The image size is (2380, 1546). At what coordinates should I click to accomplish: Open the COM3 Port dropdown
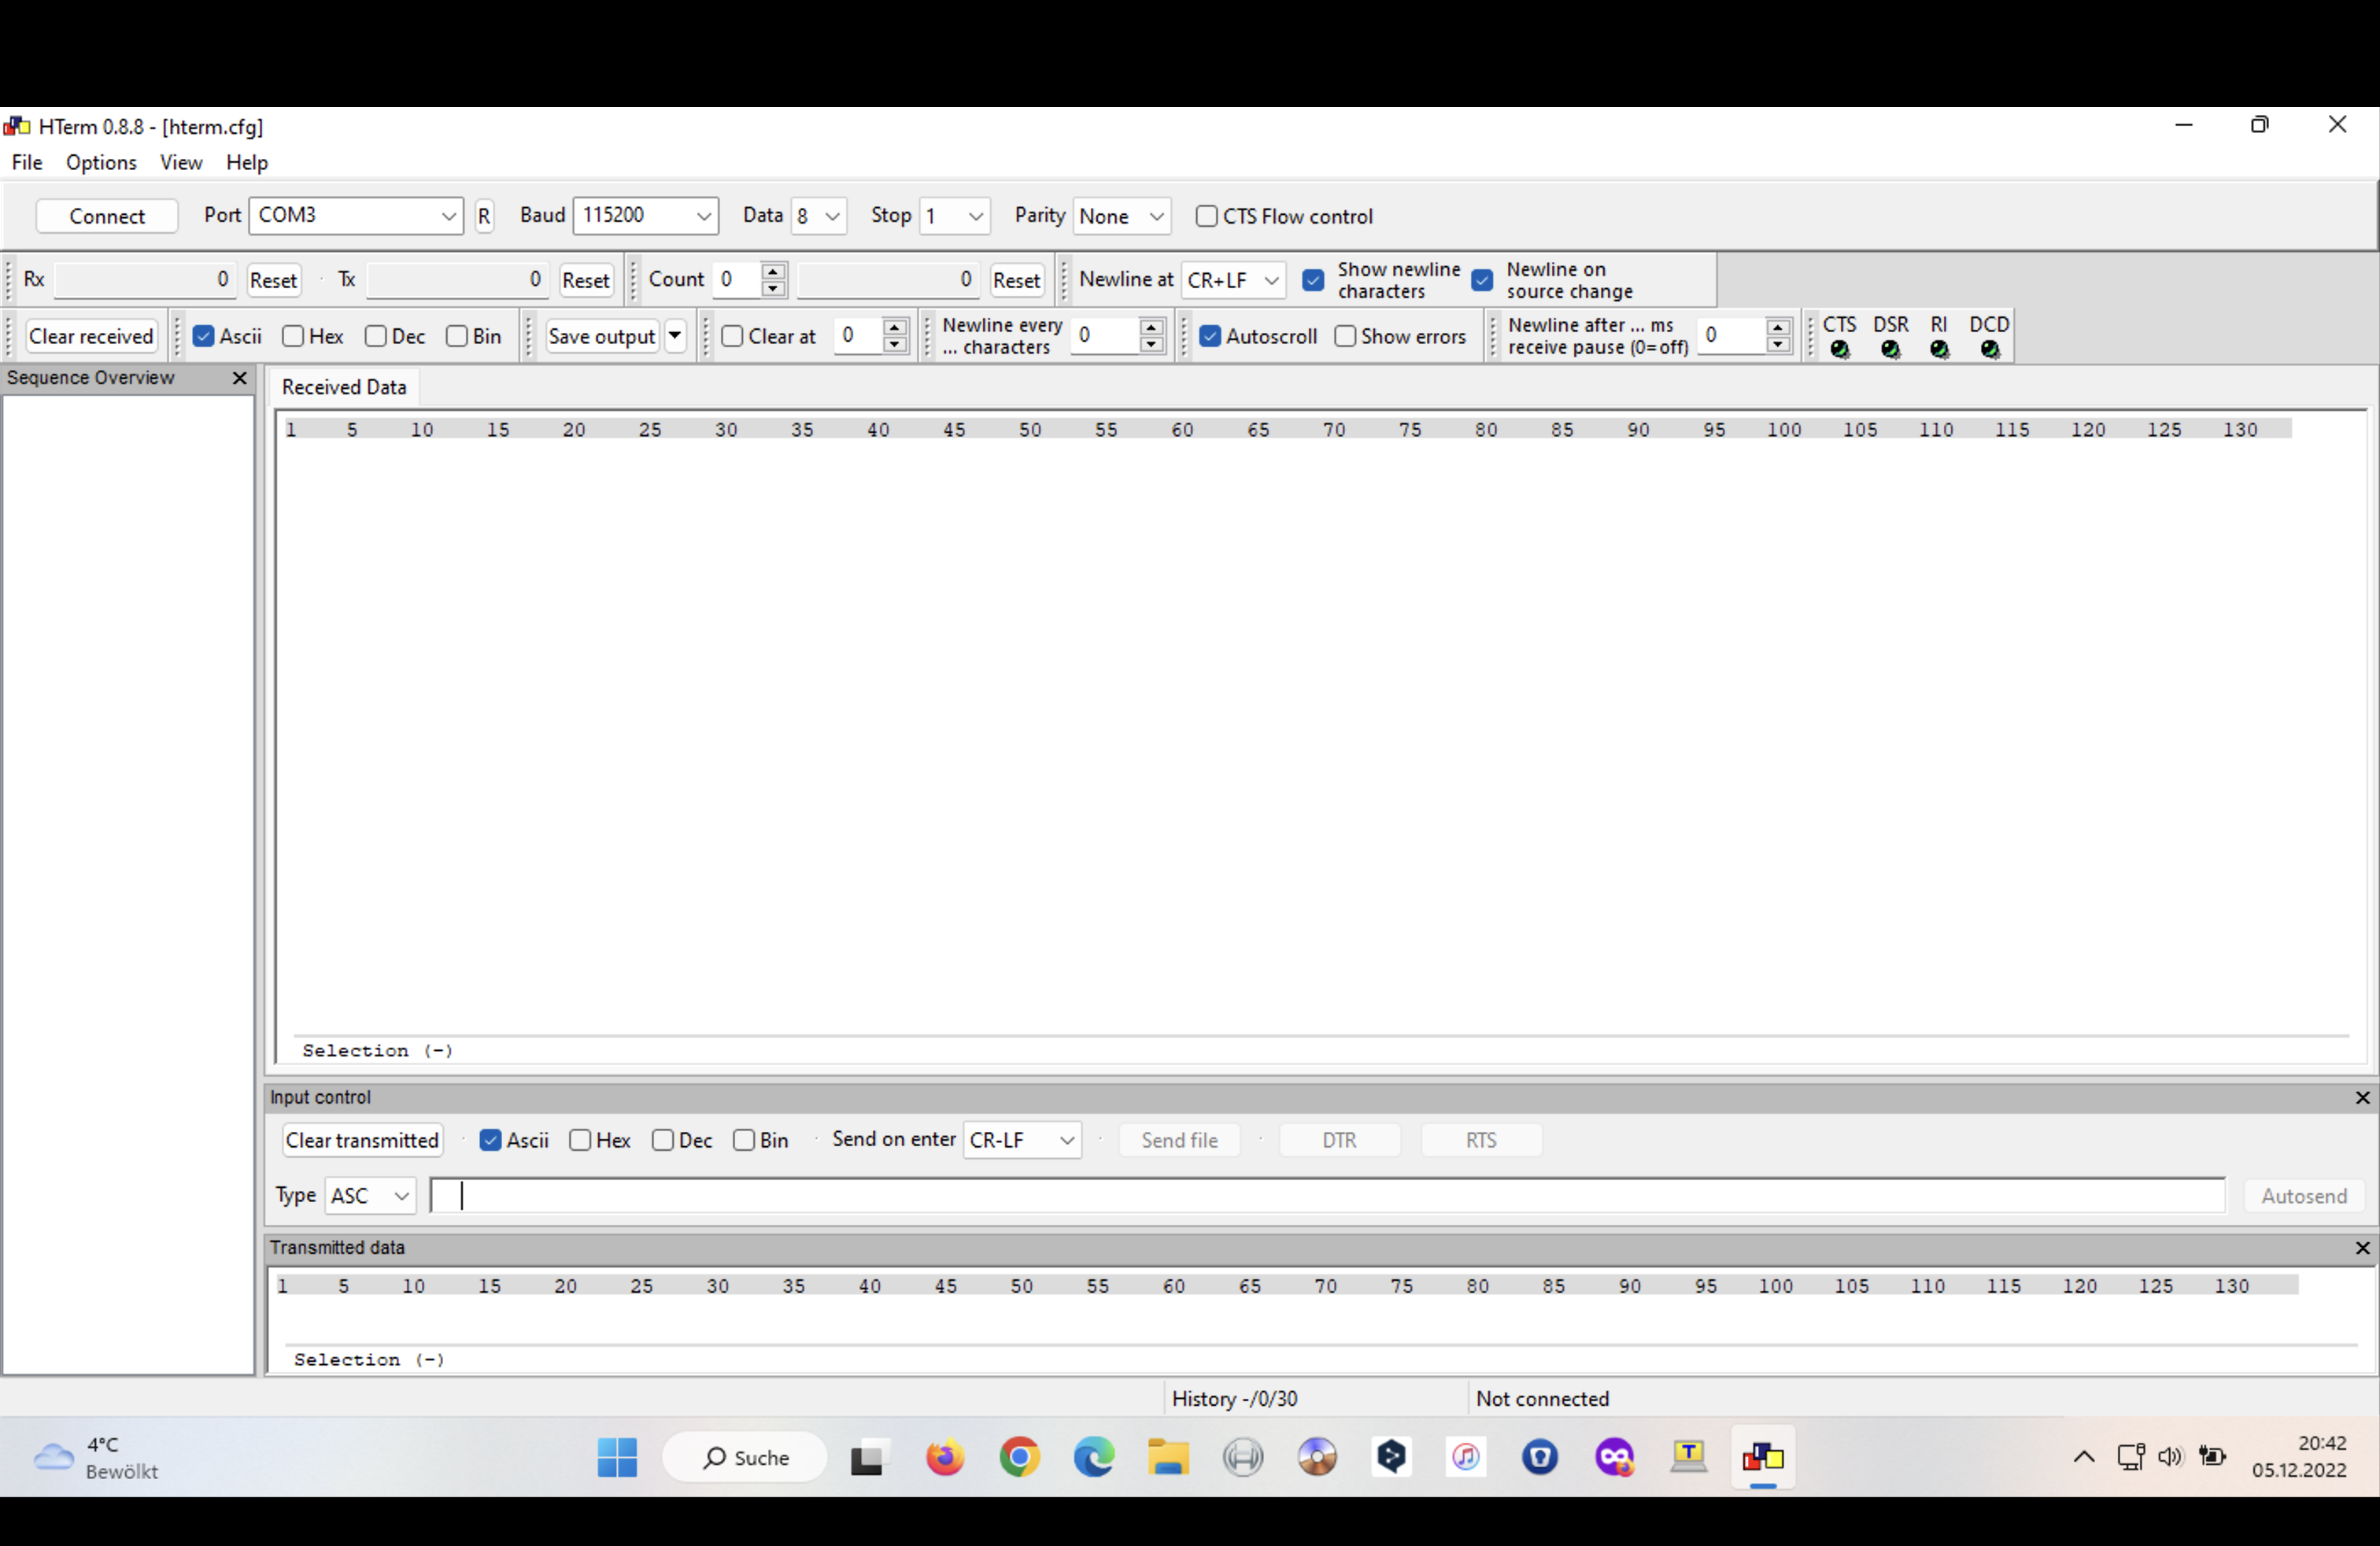(x=448, y=216)
